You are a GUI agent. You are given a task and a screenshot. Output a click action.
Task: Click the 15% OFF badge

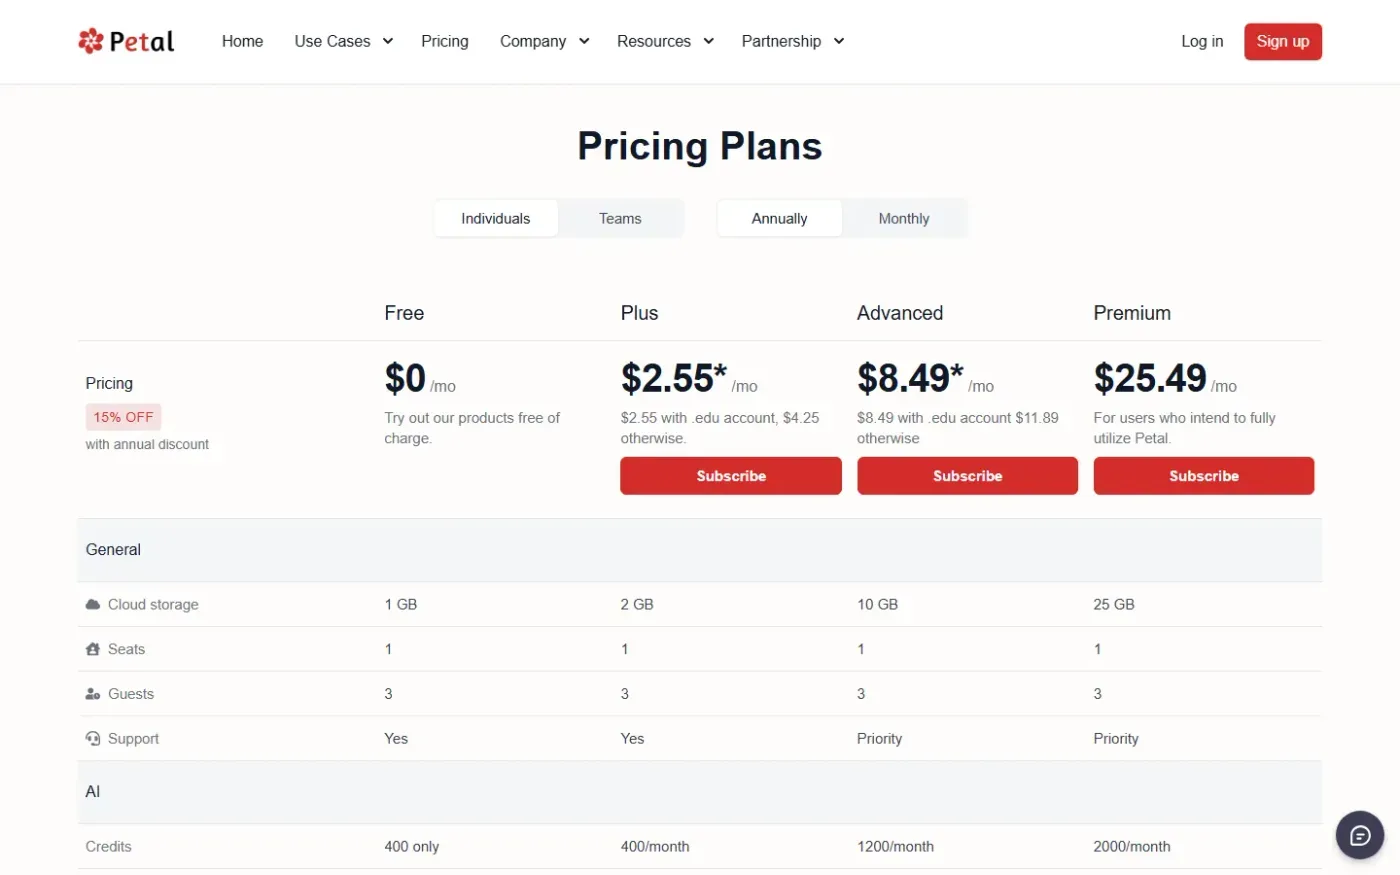click(x=123, y=417)
